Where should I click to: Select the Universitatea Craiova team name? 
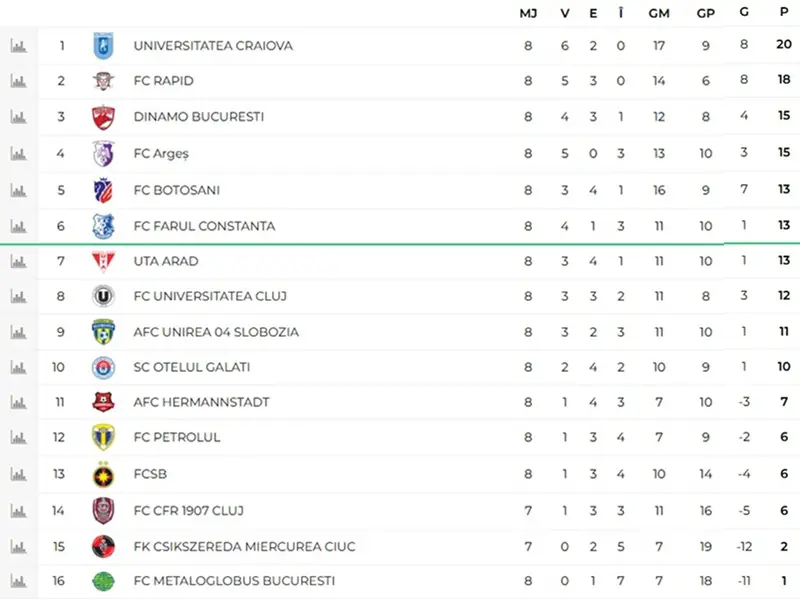(213, 46)
